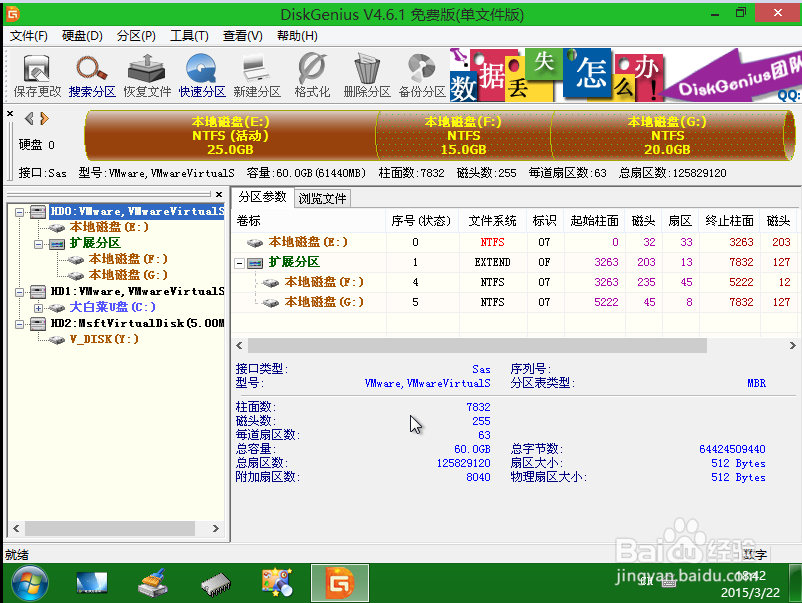
Task: Close the disk bar with small x
Action: click(x=10, y=114)
